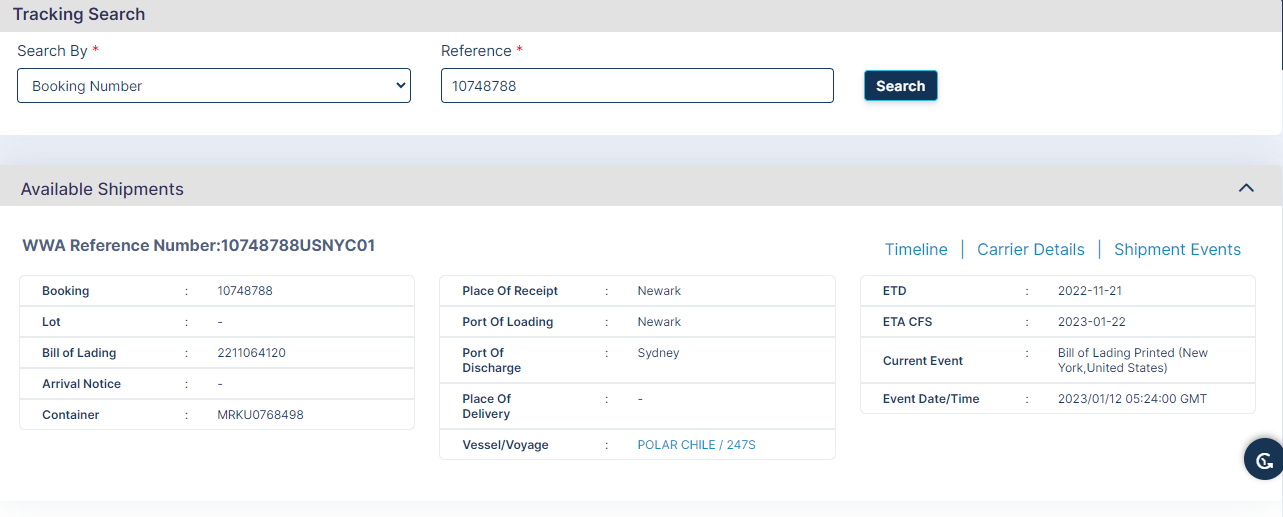Click container number MRKU0768498

[260, 415]
